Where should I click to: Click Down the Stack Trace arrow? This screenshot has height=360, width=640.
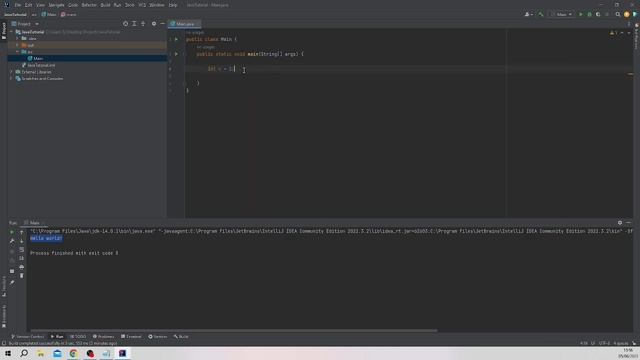click(22, 241)
